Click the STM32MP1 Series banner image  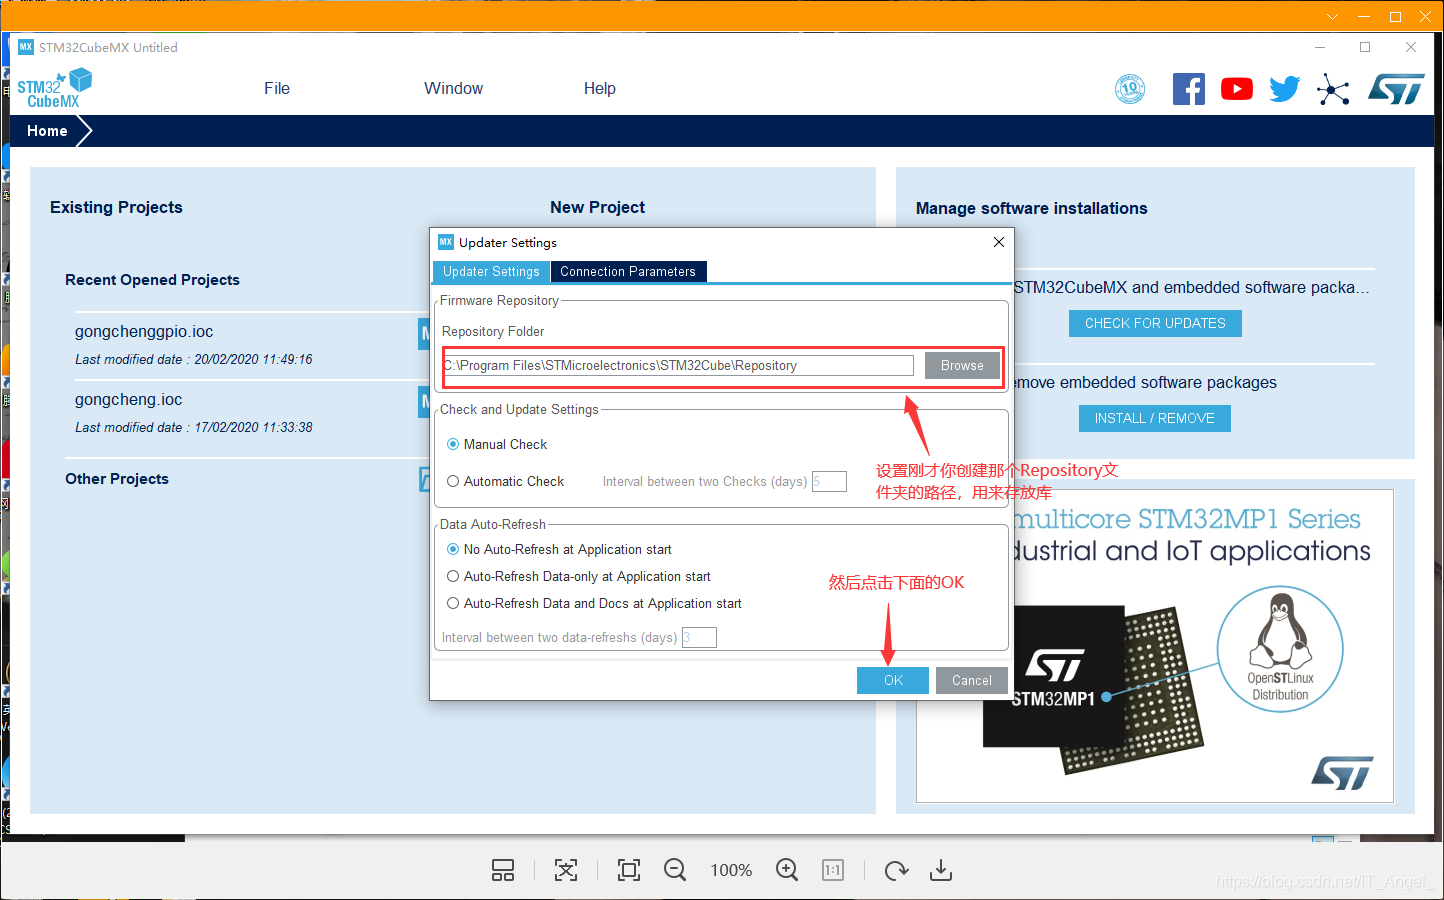click(x=1154, y=645)
